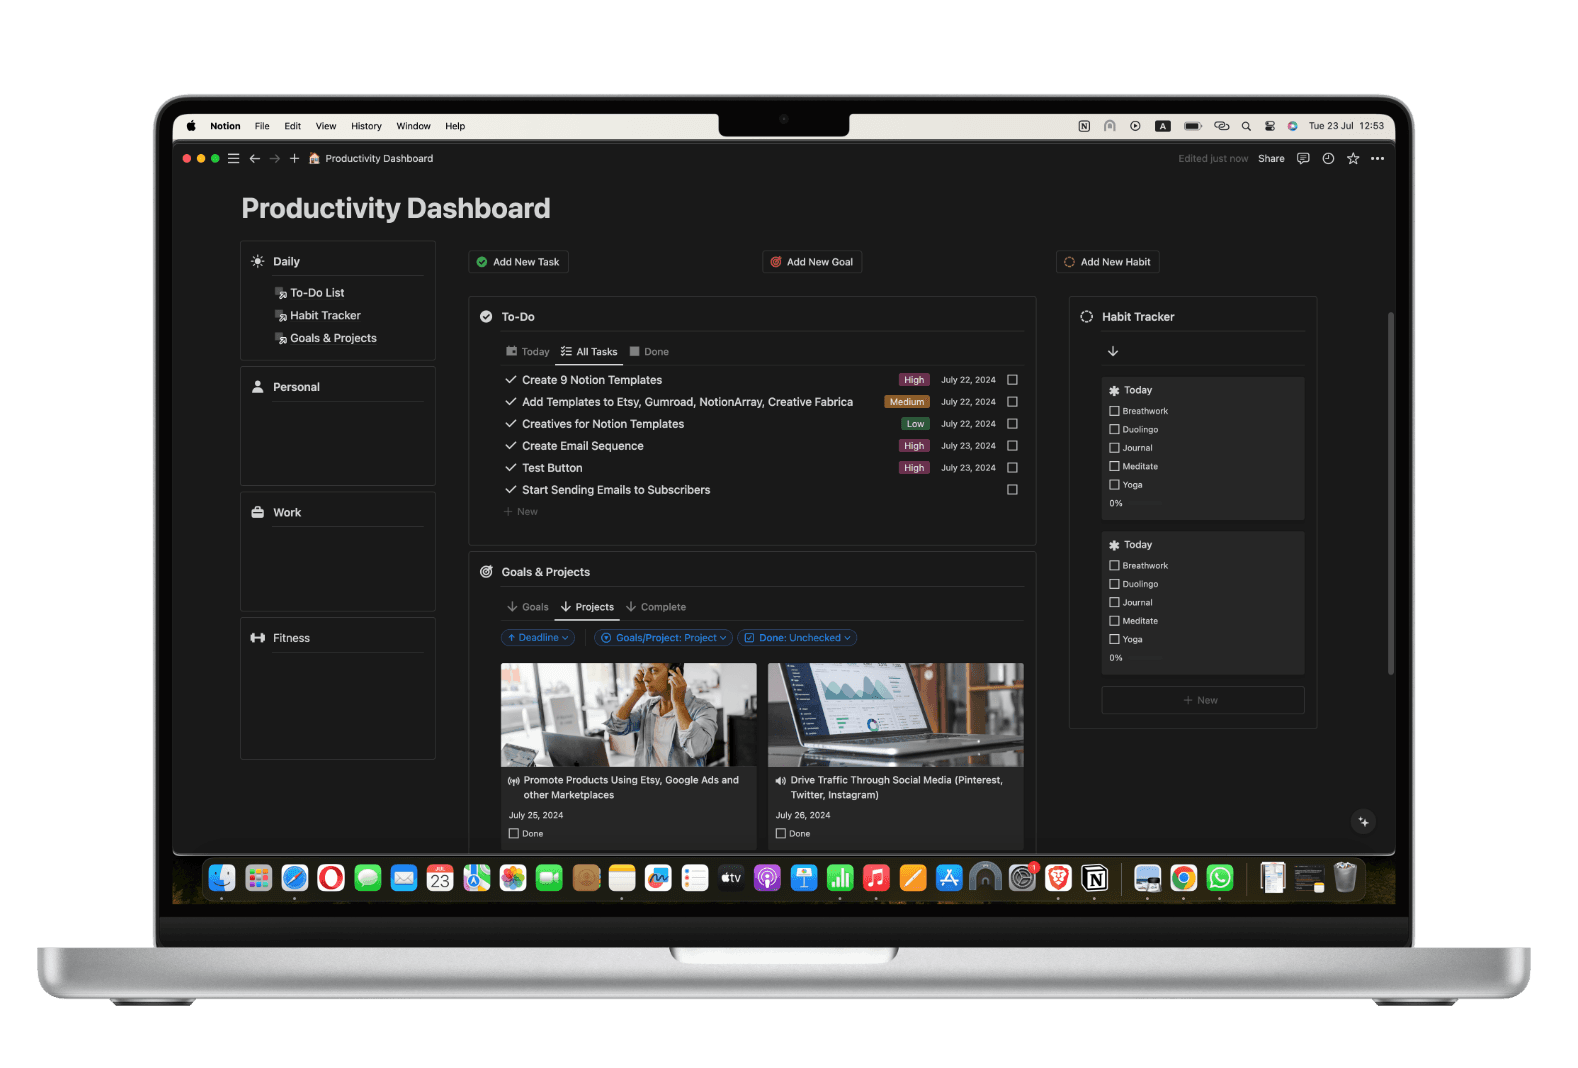Open the Drive Traffic project thumbnail
Image resolution: width=1578 pixels, height=1068 pixels.
895,714
